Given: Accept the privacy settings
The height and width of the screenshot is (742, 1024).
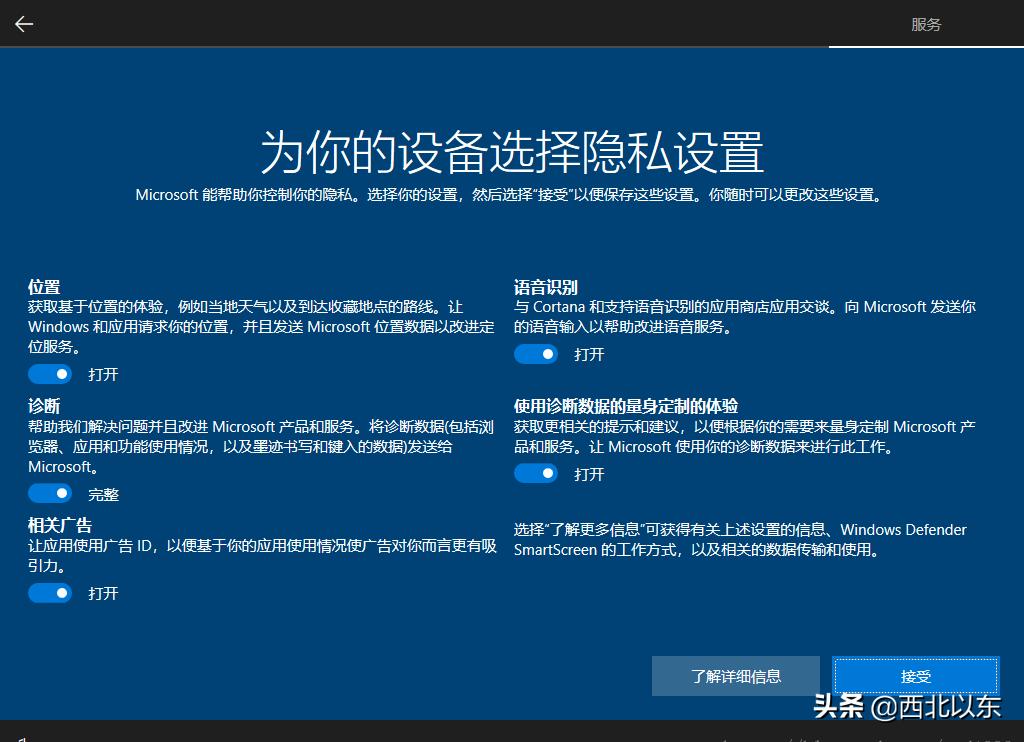Looking at the screenshot, I should (915, 676).
